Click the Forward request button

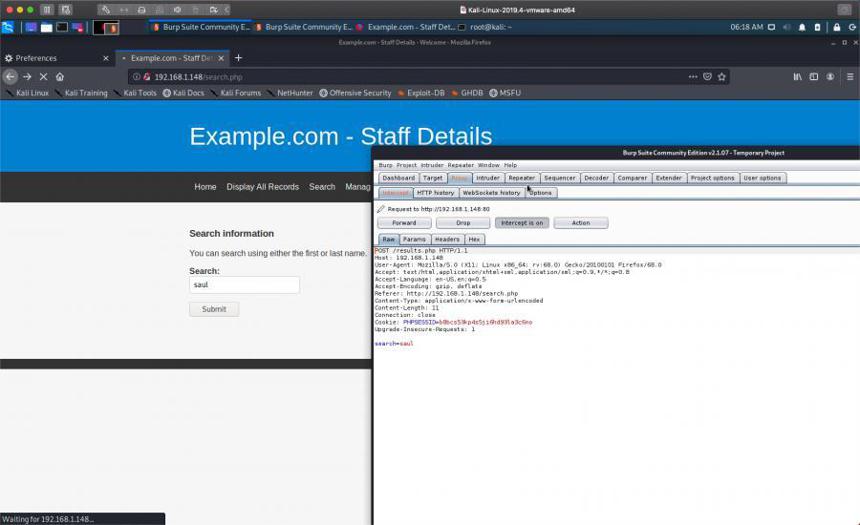point(404,223)
